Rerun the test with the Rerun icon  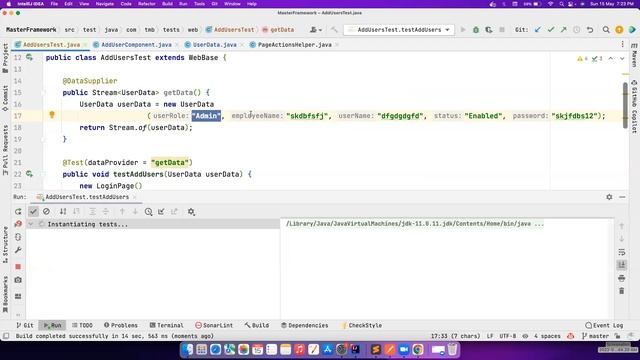[18, 211]
